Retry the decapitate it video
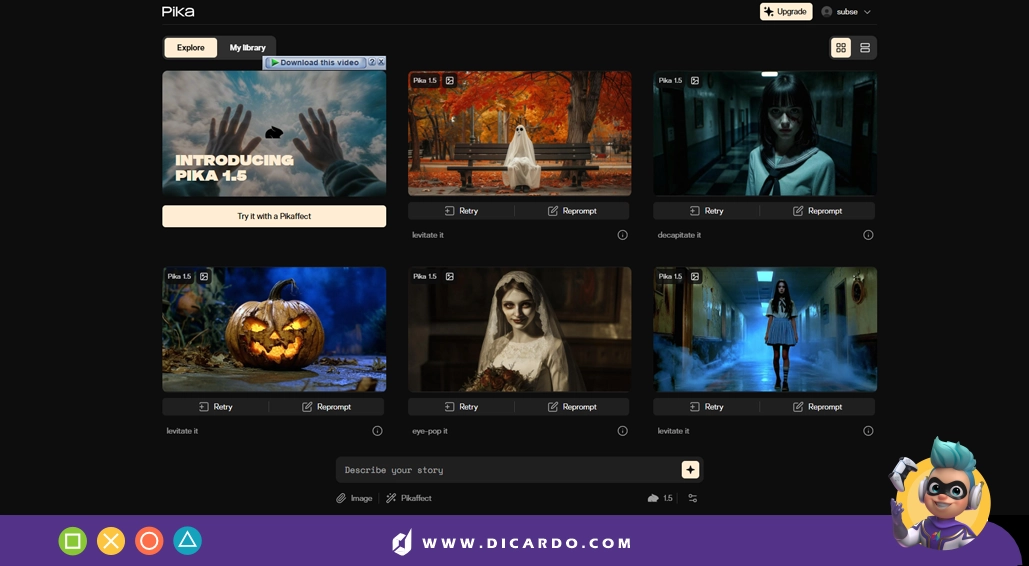Screen dimensions: 1029x566 [707, 211]
